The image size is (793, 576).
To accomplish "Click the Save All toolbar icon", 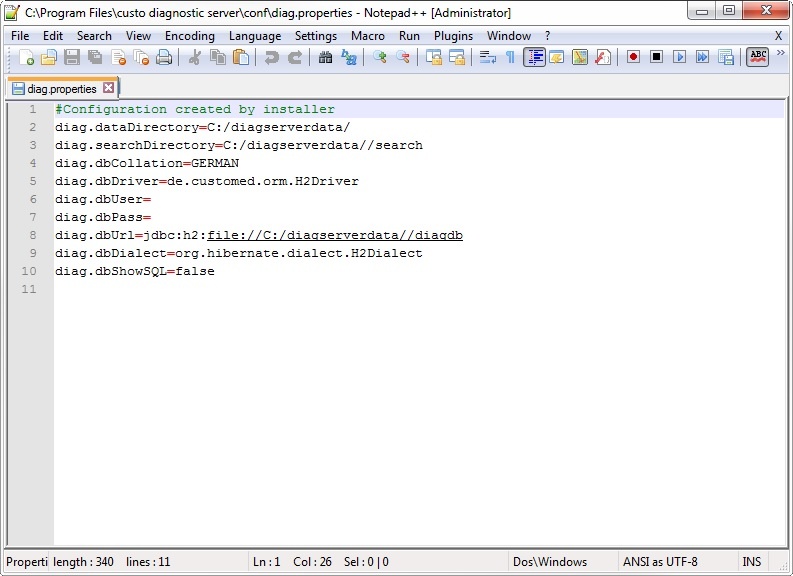I will click(x=95, y=57).
